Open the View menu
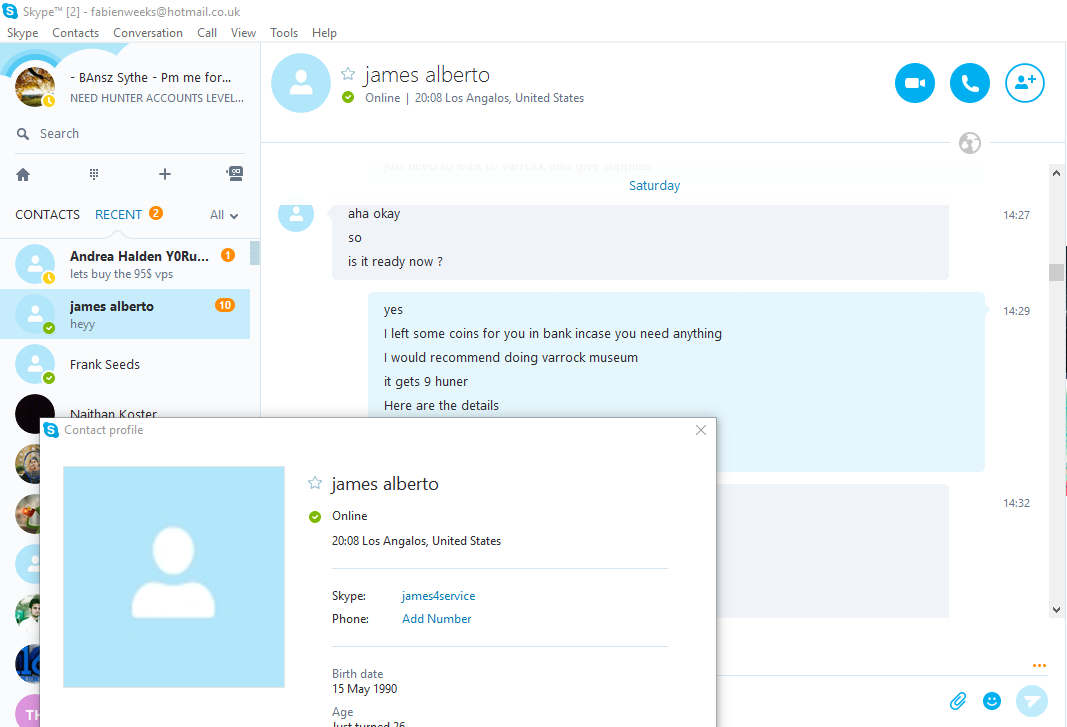Screen dimensions: 1067x727 pos(243,33)
